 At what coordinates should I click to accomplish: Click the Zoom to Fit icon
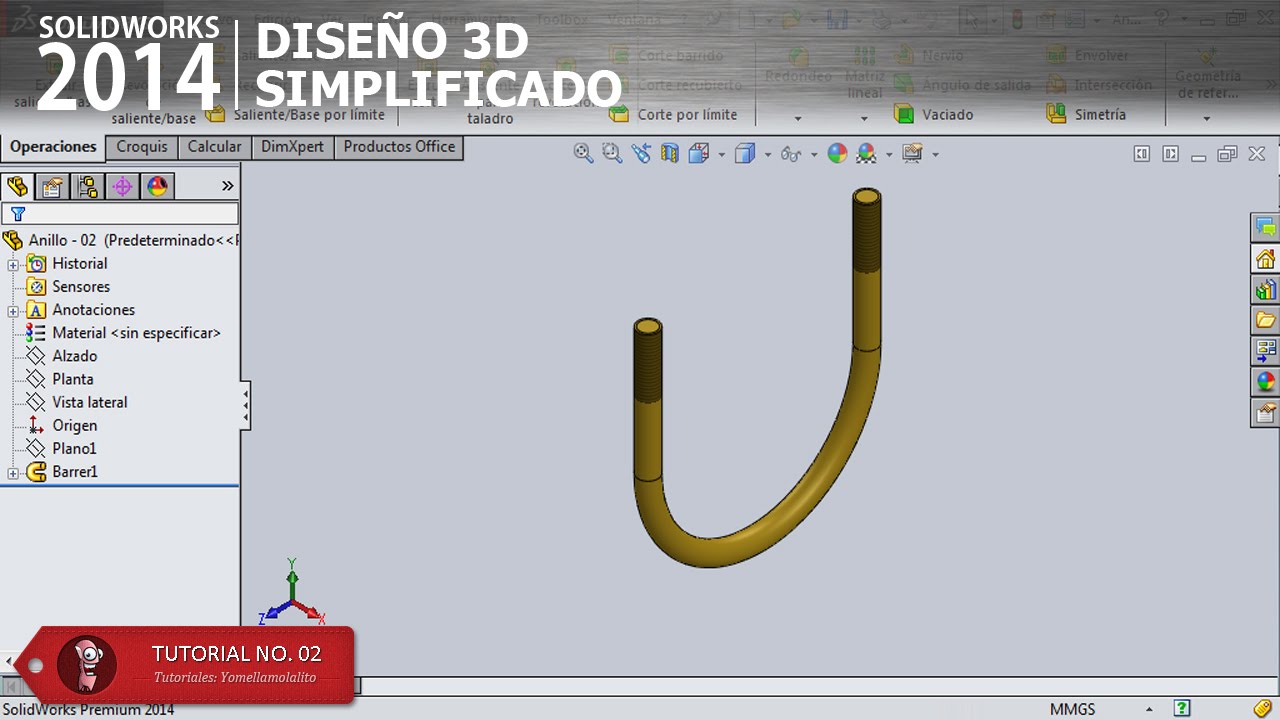583,153
